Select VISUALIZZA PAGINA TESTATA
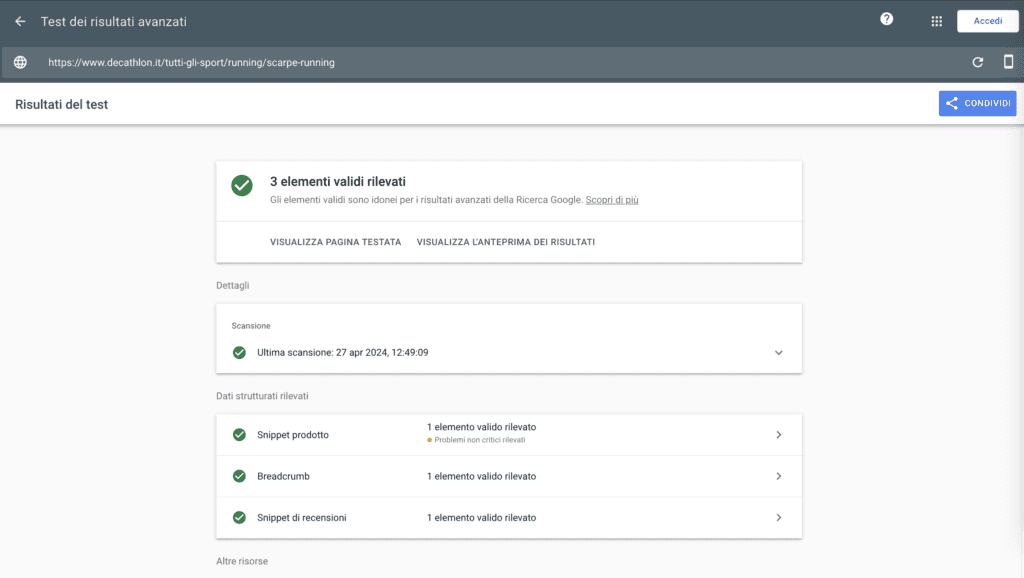1024x578 pixels. pyautogui.click(x=336, y=242)
